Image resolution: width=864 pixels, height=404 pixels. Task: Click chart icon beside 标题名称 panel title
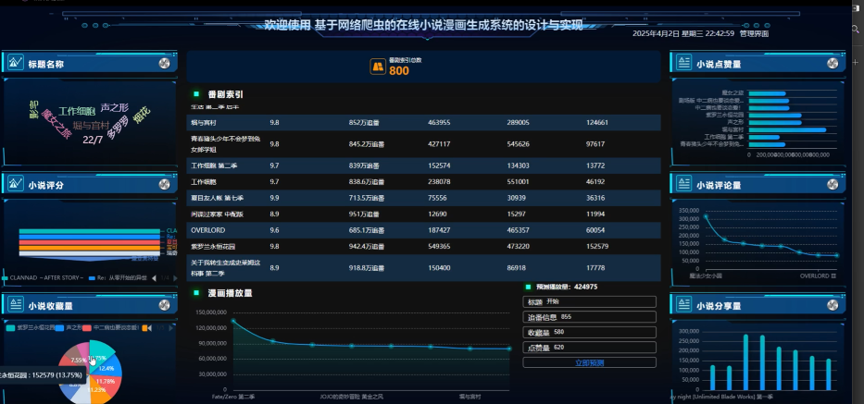(x=15, y=63)
